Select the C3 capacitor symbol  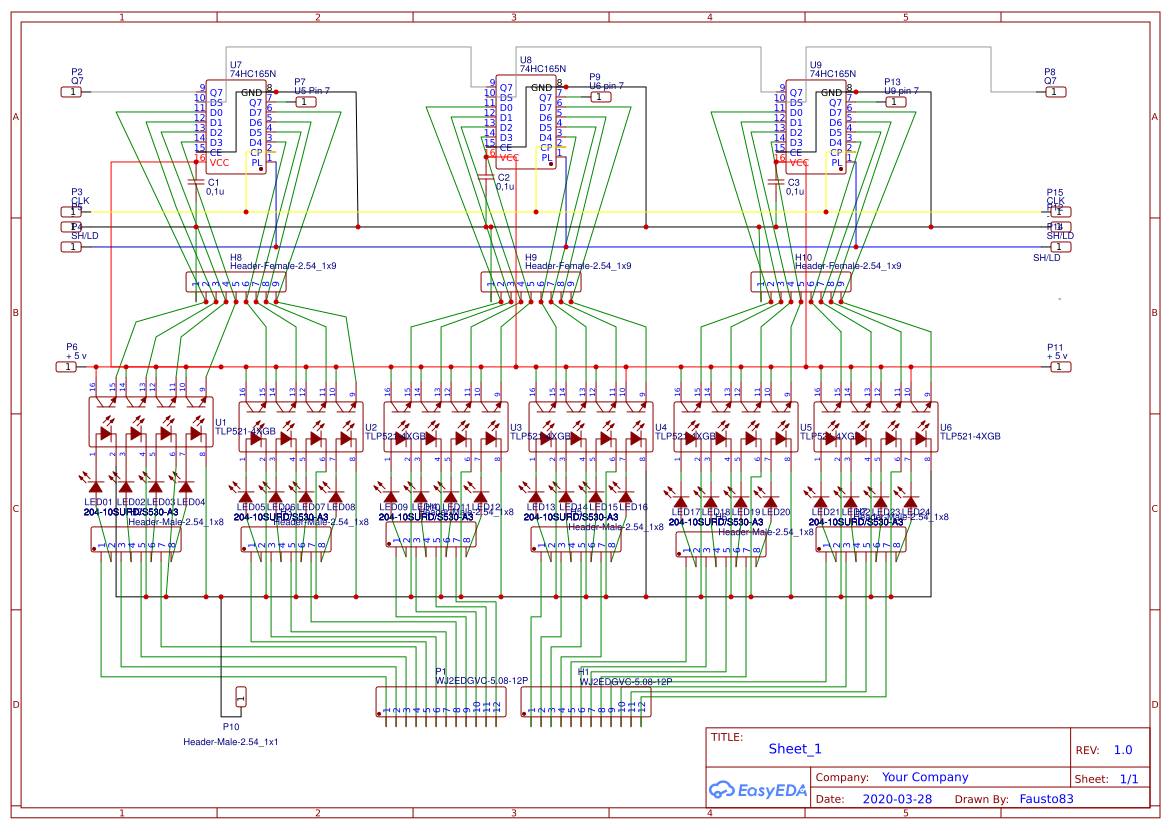(775, 182)
